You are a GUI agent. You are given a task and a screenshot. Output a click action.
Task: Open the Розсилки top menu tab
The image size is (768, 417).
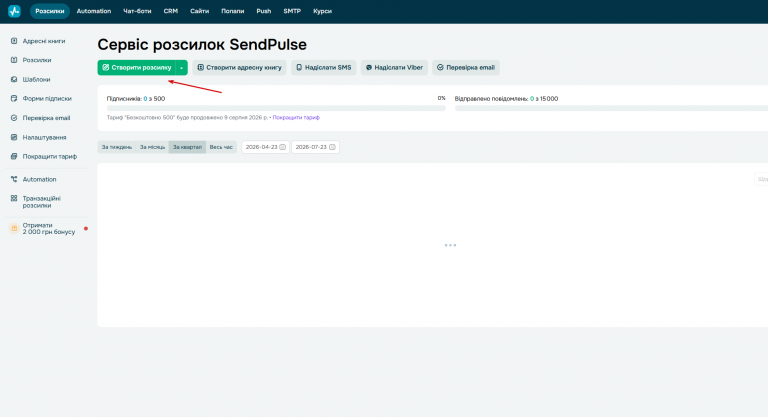[x=49, y=11]
